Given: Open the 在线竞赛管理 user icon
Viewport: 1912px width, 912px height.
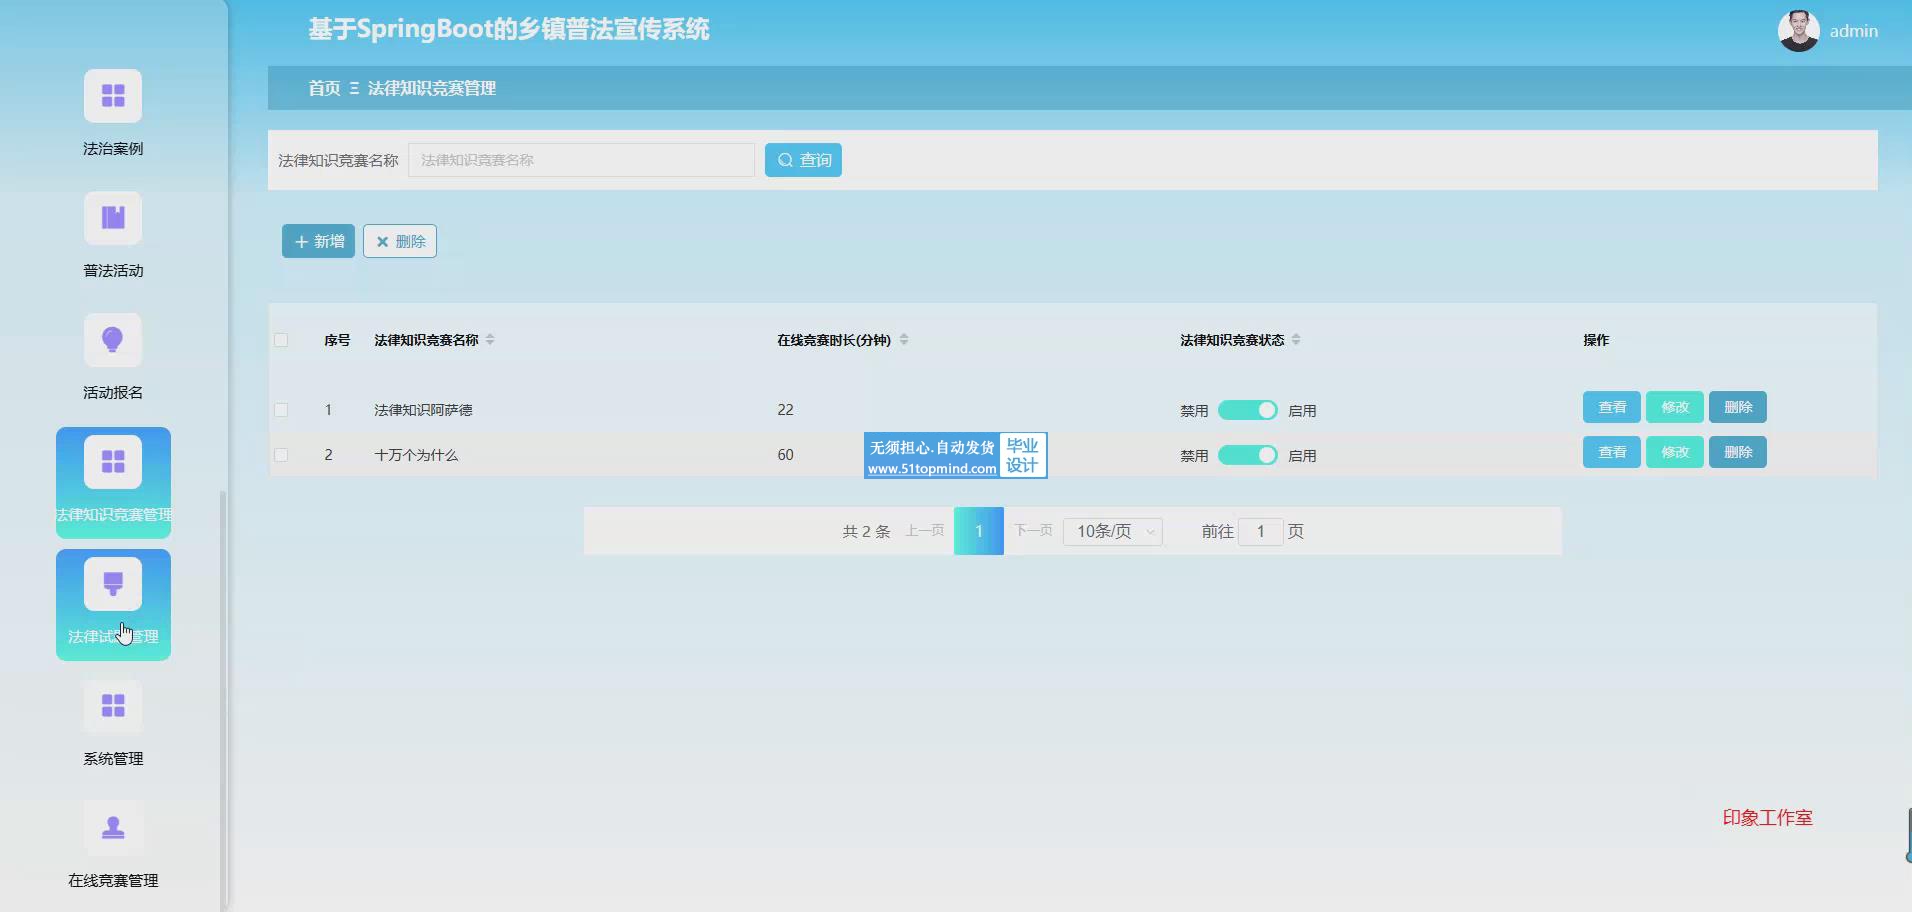Looking at the screenshot, I should click(113, 829).
